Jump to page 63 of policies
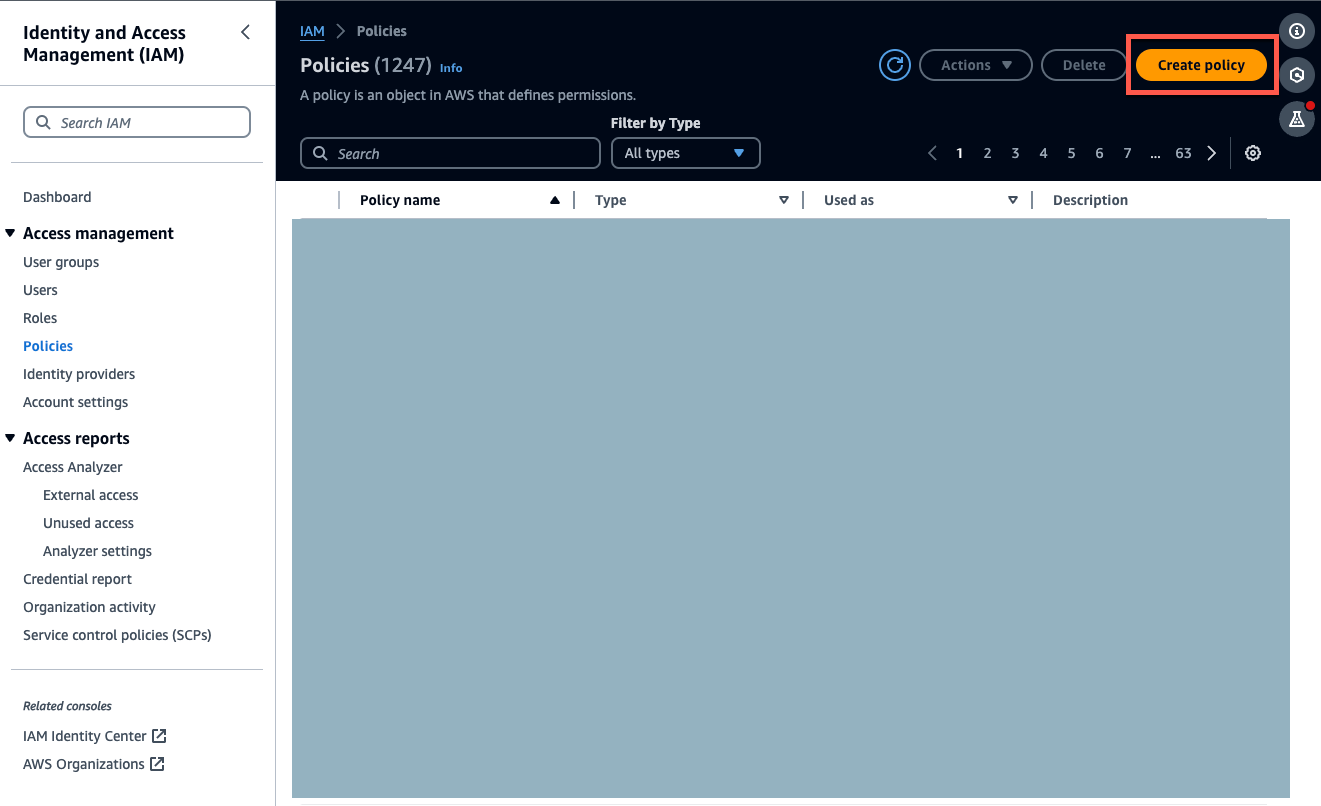The width and height of the screenshot is (1321, 806). [1183, 153]
